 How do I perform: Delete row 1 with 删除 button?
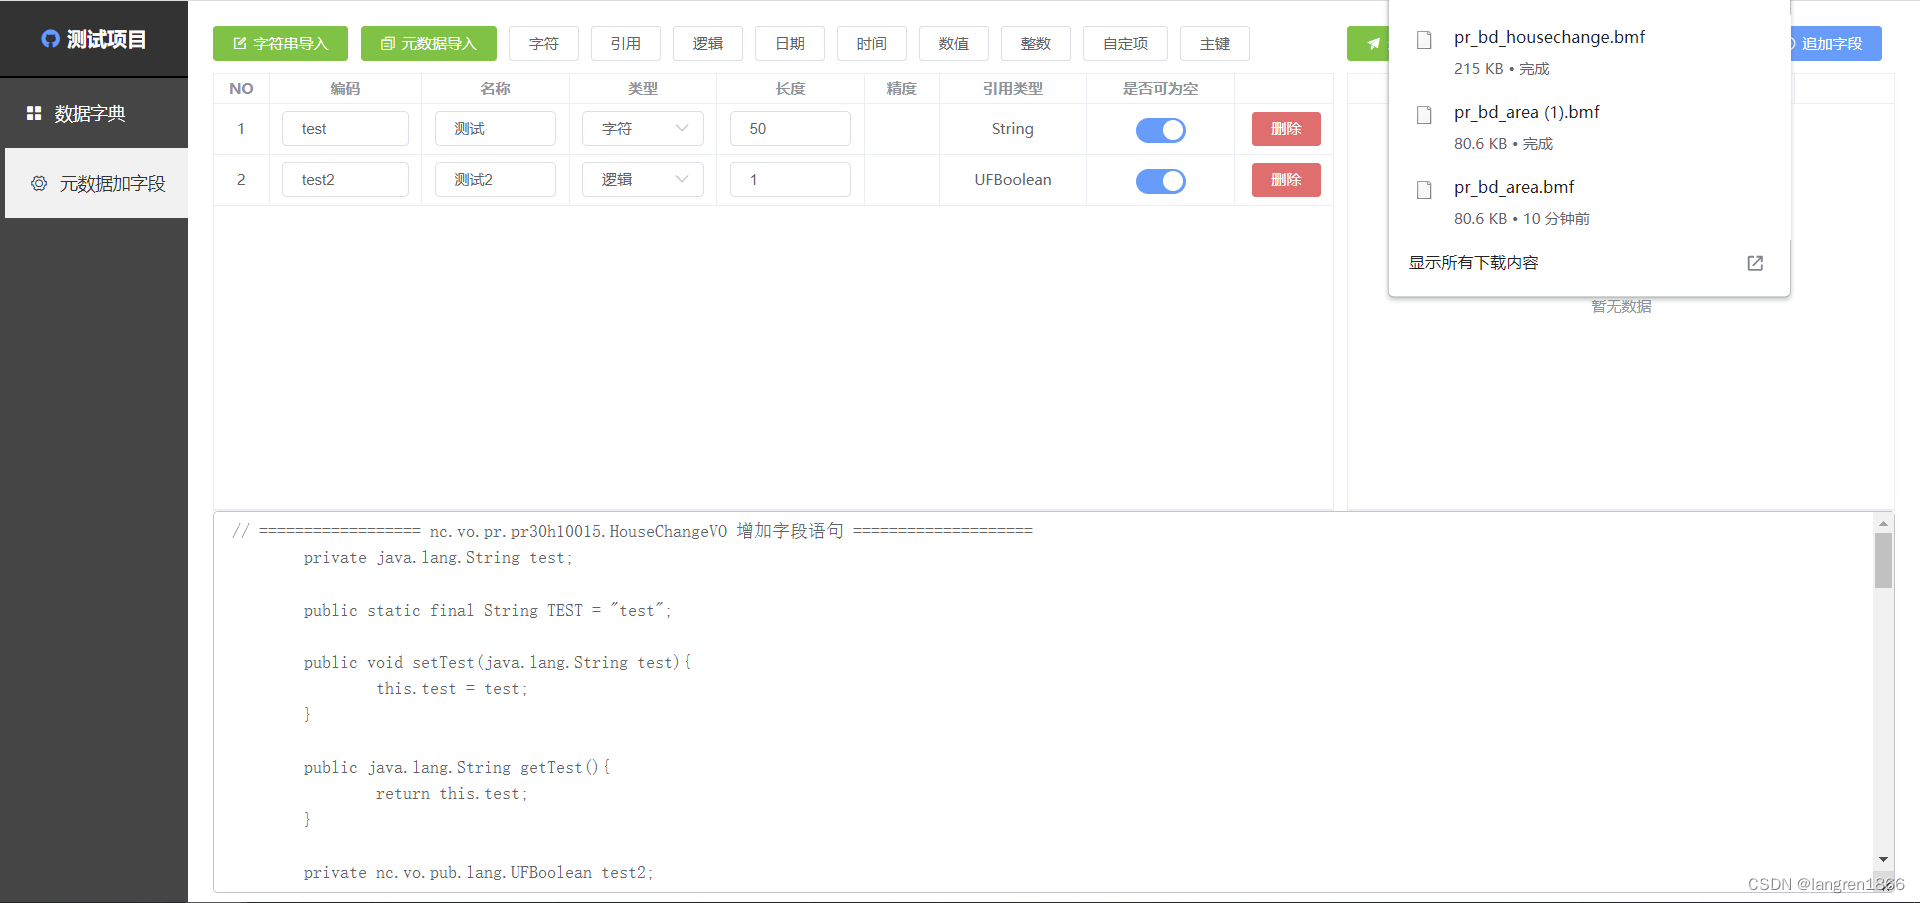(1286, 129)
